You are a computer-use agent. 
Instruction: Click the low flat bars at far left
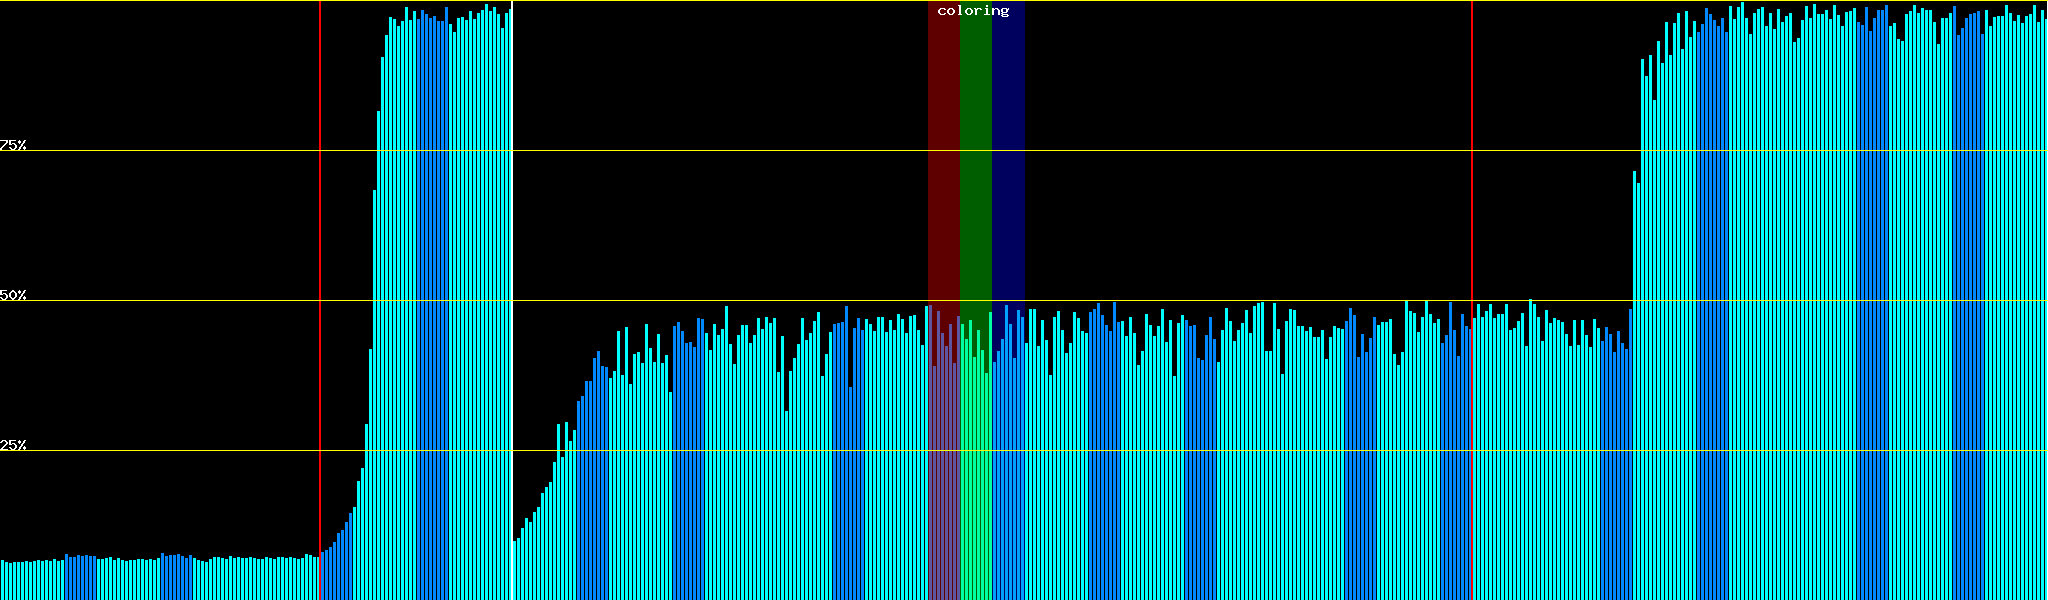(x=150, y=580)
